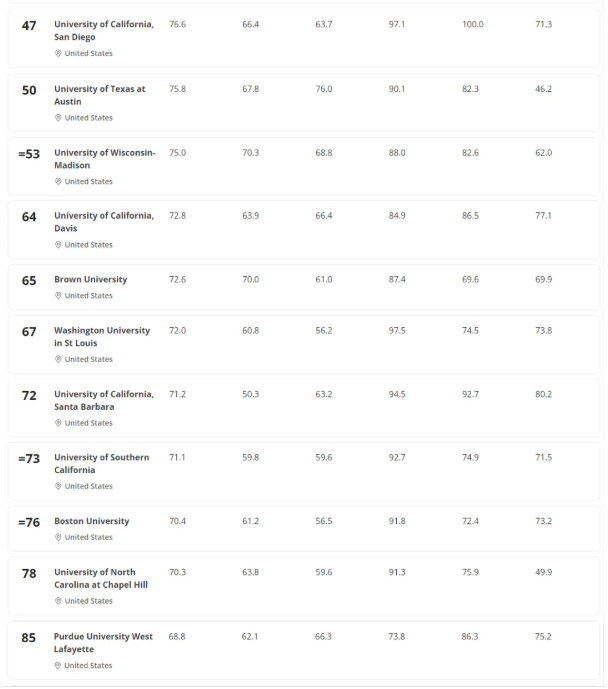Open the Boston University link
Screen dimensions: 608x689
click(92, 521)
